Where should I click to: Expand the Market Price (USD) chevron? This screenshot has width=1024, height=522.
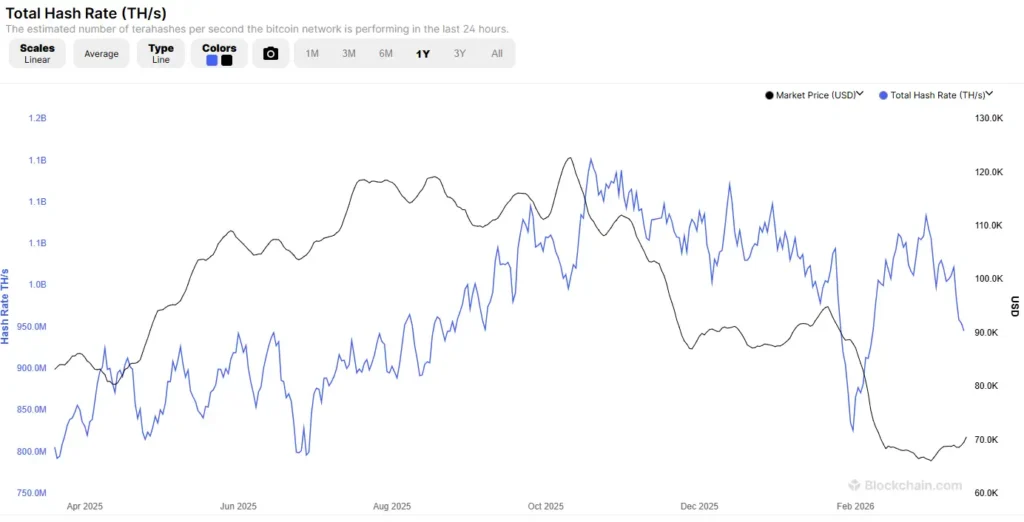point(860,94)
